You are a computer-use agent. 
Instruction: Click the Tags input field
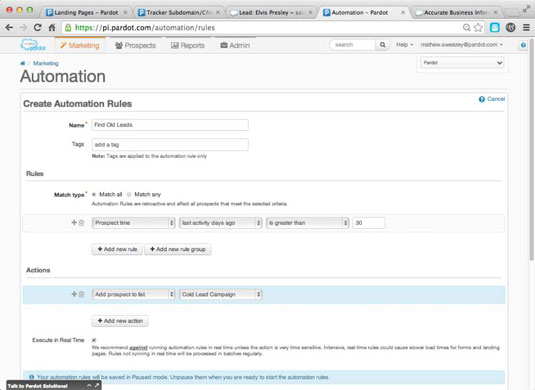click(170, 145)
